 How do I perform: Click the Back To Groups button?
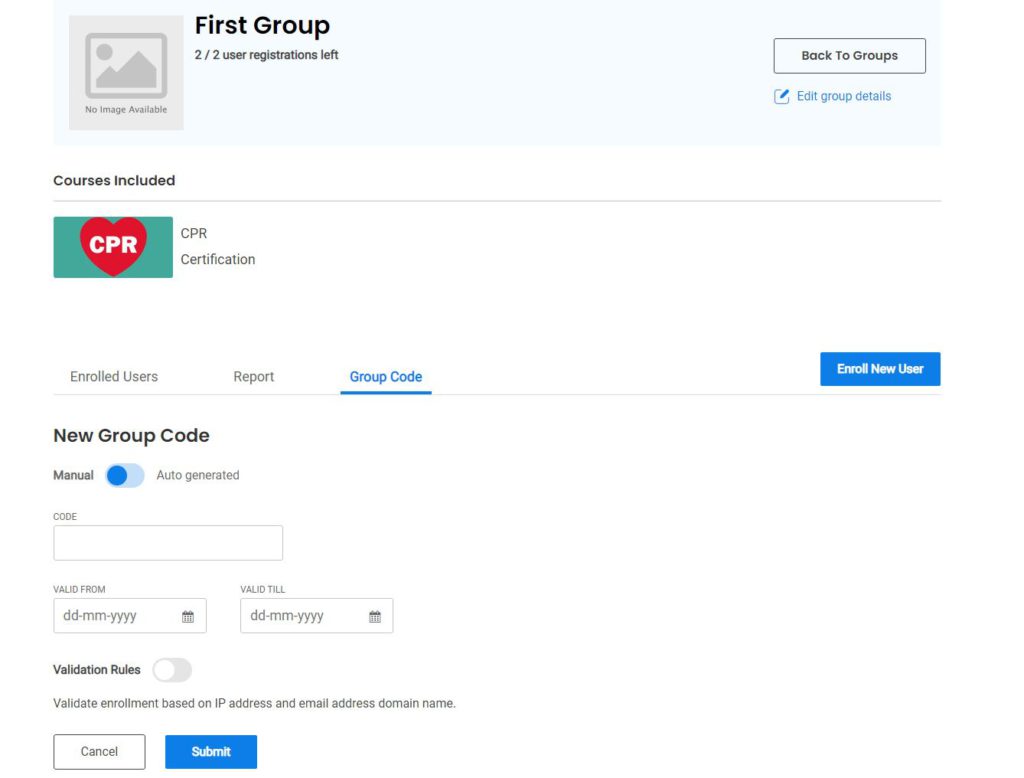click(x=850, y=56)
